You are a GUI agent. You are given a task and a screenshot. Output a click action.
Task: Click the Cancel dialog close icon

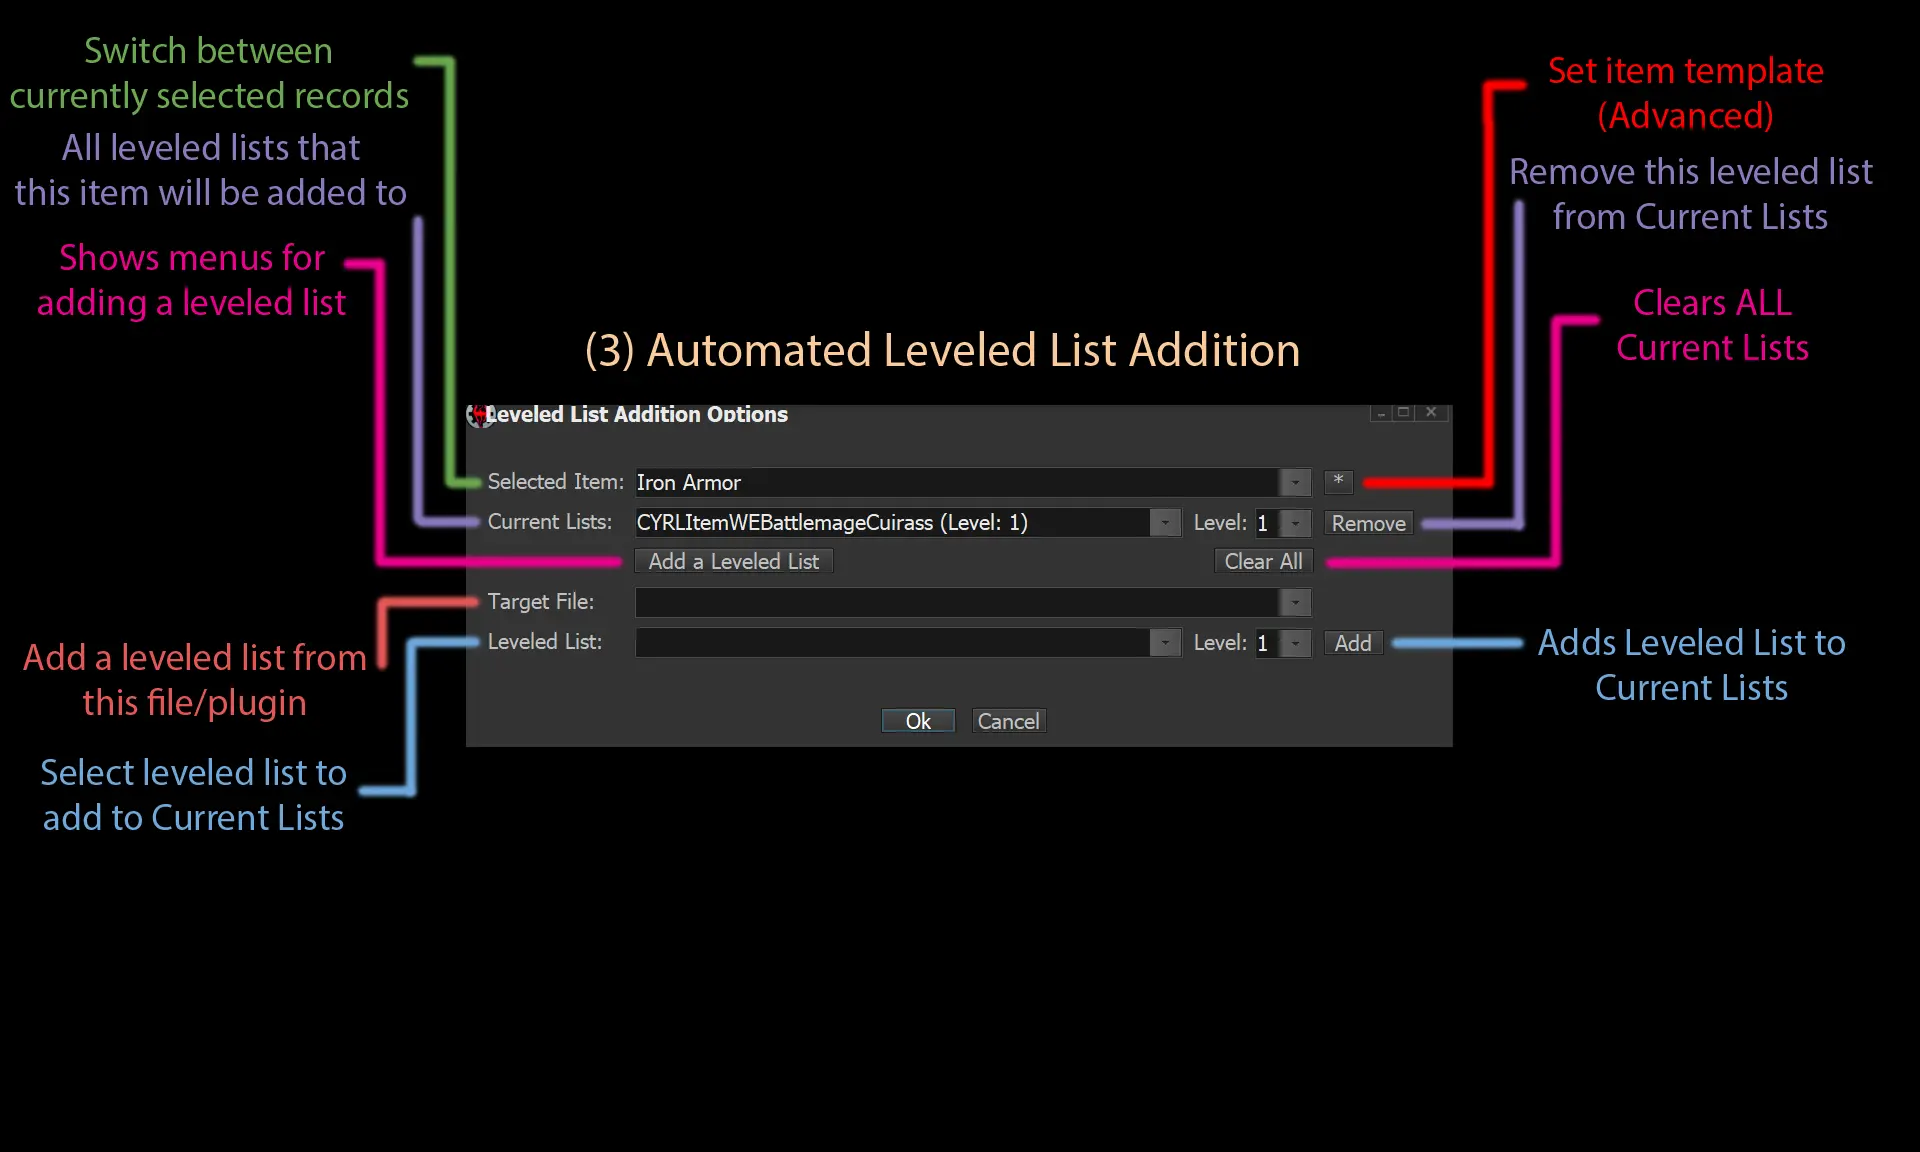click(x=1432, y=411)
